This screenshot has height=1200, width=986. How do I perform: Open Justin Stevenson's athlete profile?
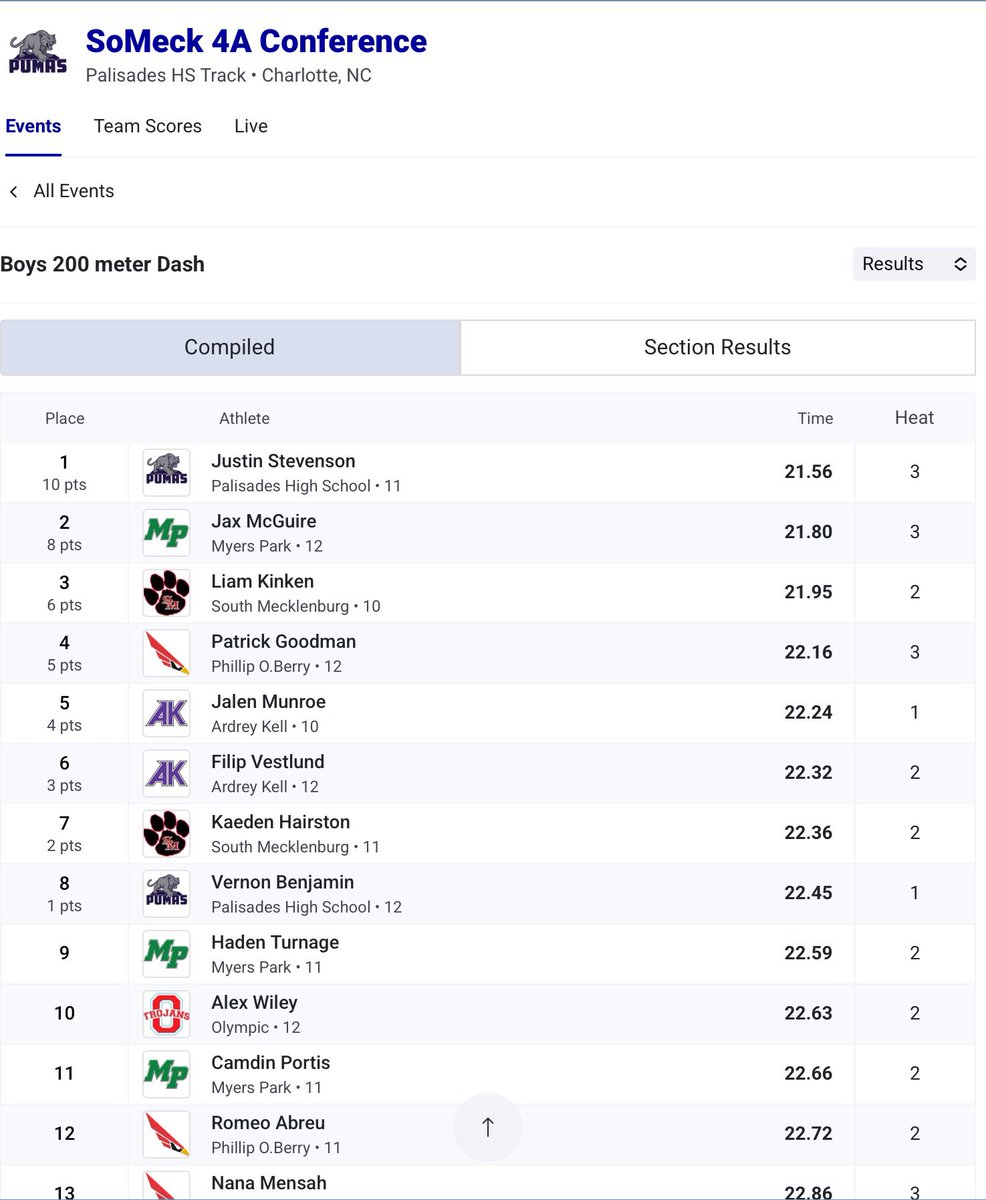(x=283, y=461)
